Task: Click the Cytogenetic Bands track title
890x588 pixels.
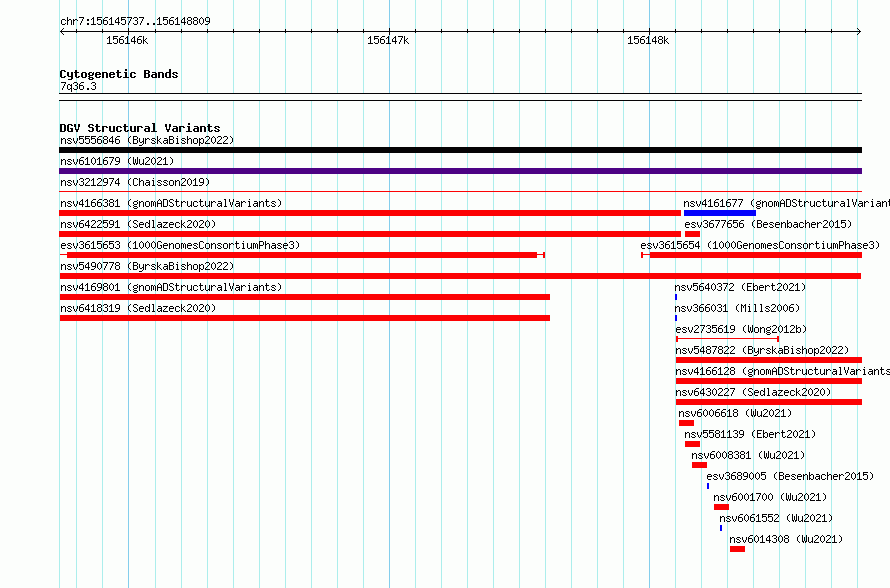Action: pyautogui.click(x=119, y=74)
